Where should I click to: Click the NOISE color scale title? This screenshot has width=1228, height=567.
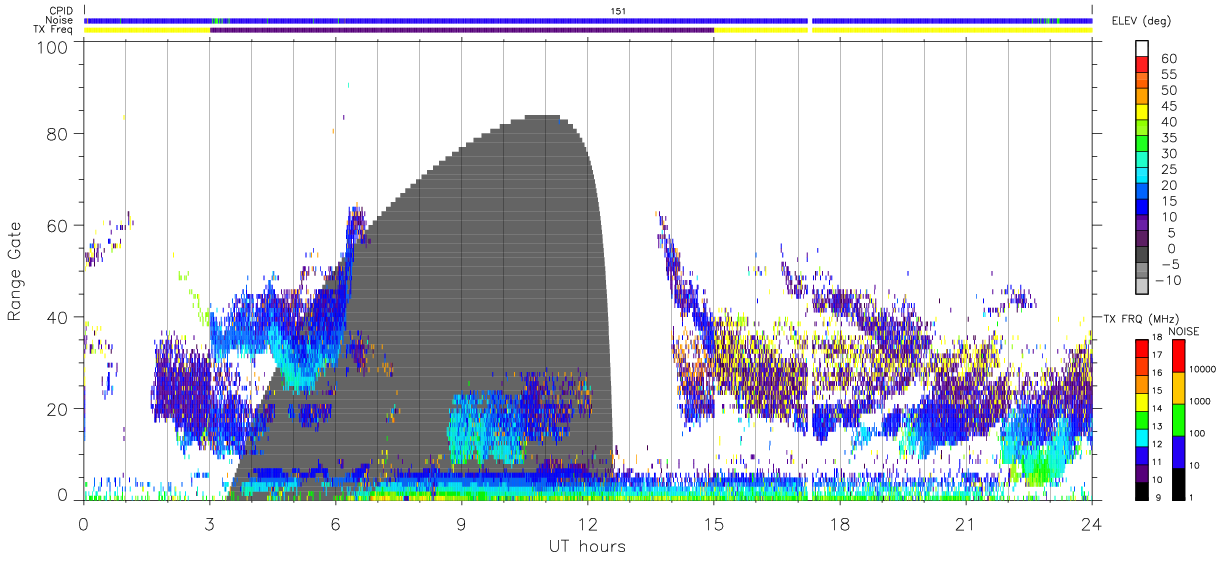[x=1184, y=331]
